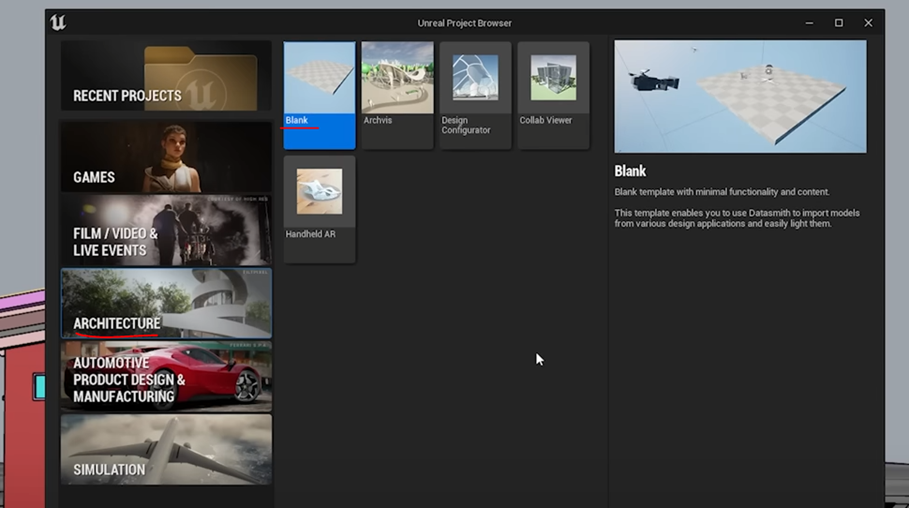This screenshot has width=909, height=508.
Task: Click the Blank heading in details panel
Action: tap(630, 171)
